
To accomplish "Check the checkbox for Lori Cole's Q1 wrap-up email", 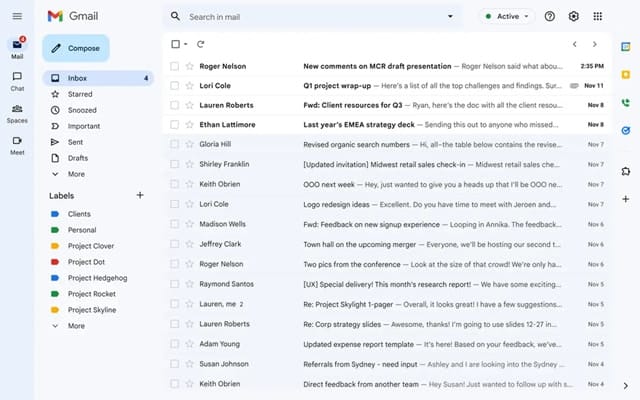I will (175, 86).
